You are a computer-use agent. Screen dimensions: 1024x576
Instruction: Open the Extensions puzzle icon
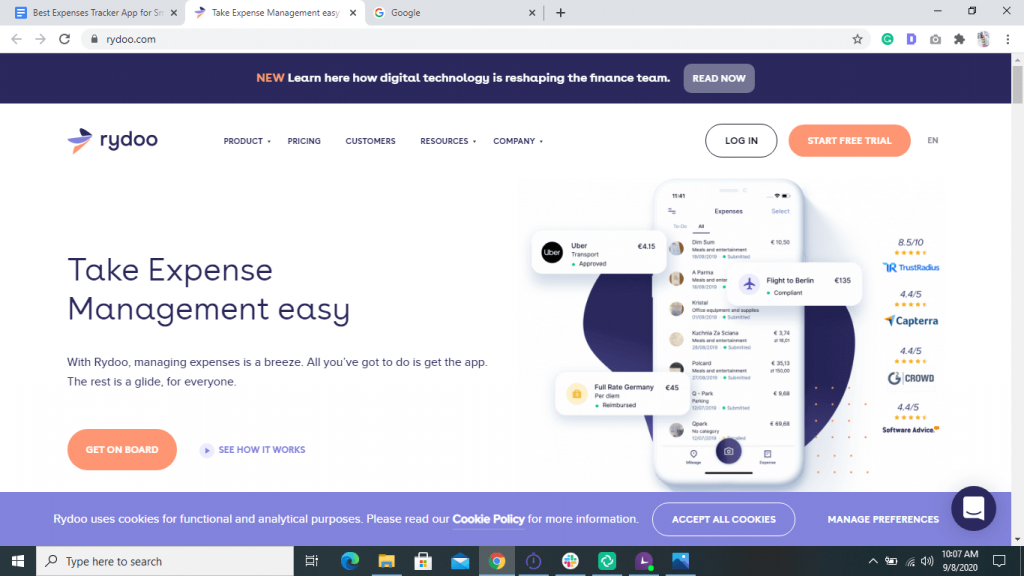959,39
